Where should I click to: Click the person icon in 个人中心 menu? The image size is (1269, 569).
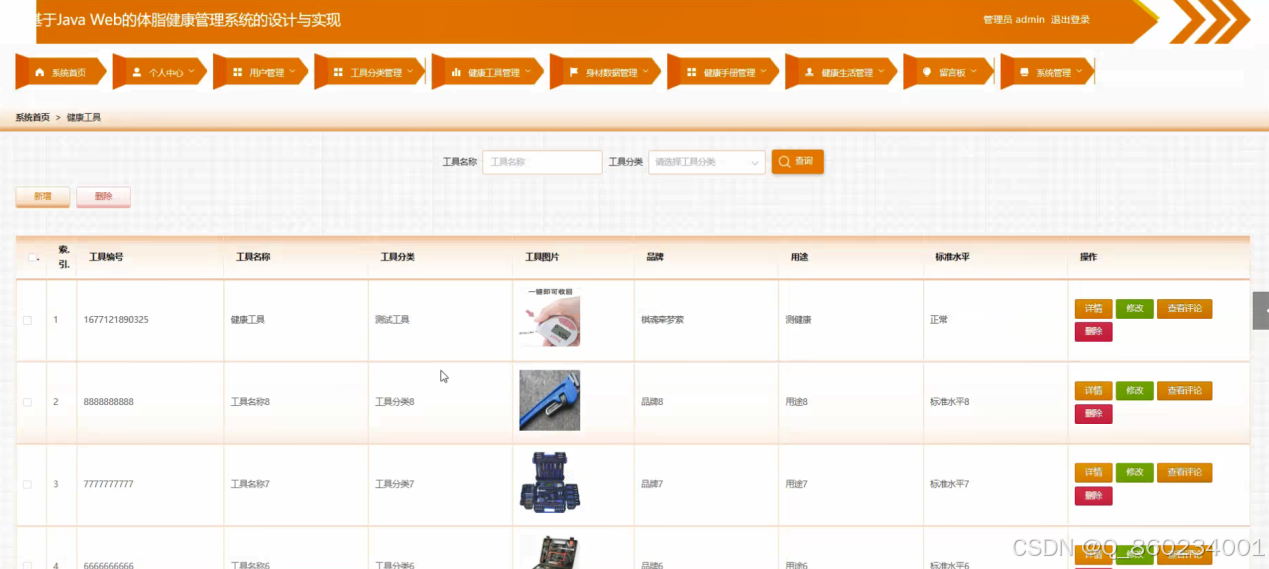click(x=137, y=73)
